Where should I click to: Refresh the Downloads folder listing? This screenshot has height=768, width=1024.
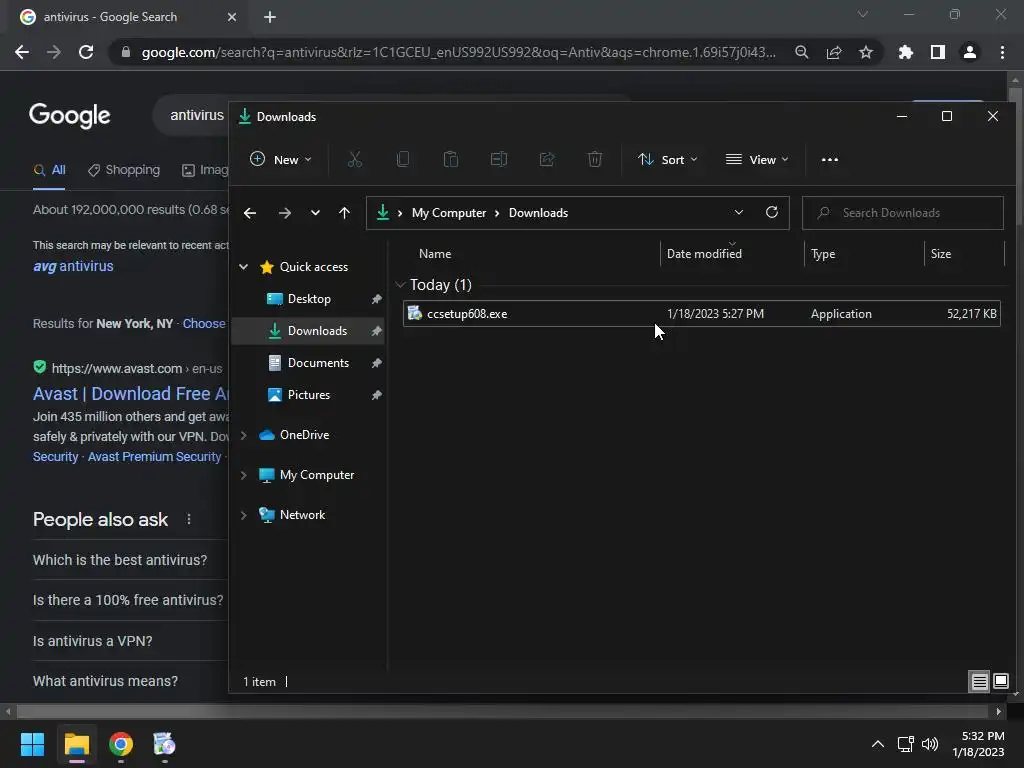[771, 213]
